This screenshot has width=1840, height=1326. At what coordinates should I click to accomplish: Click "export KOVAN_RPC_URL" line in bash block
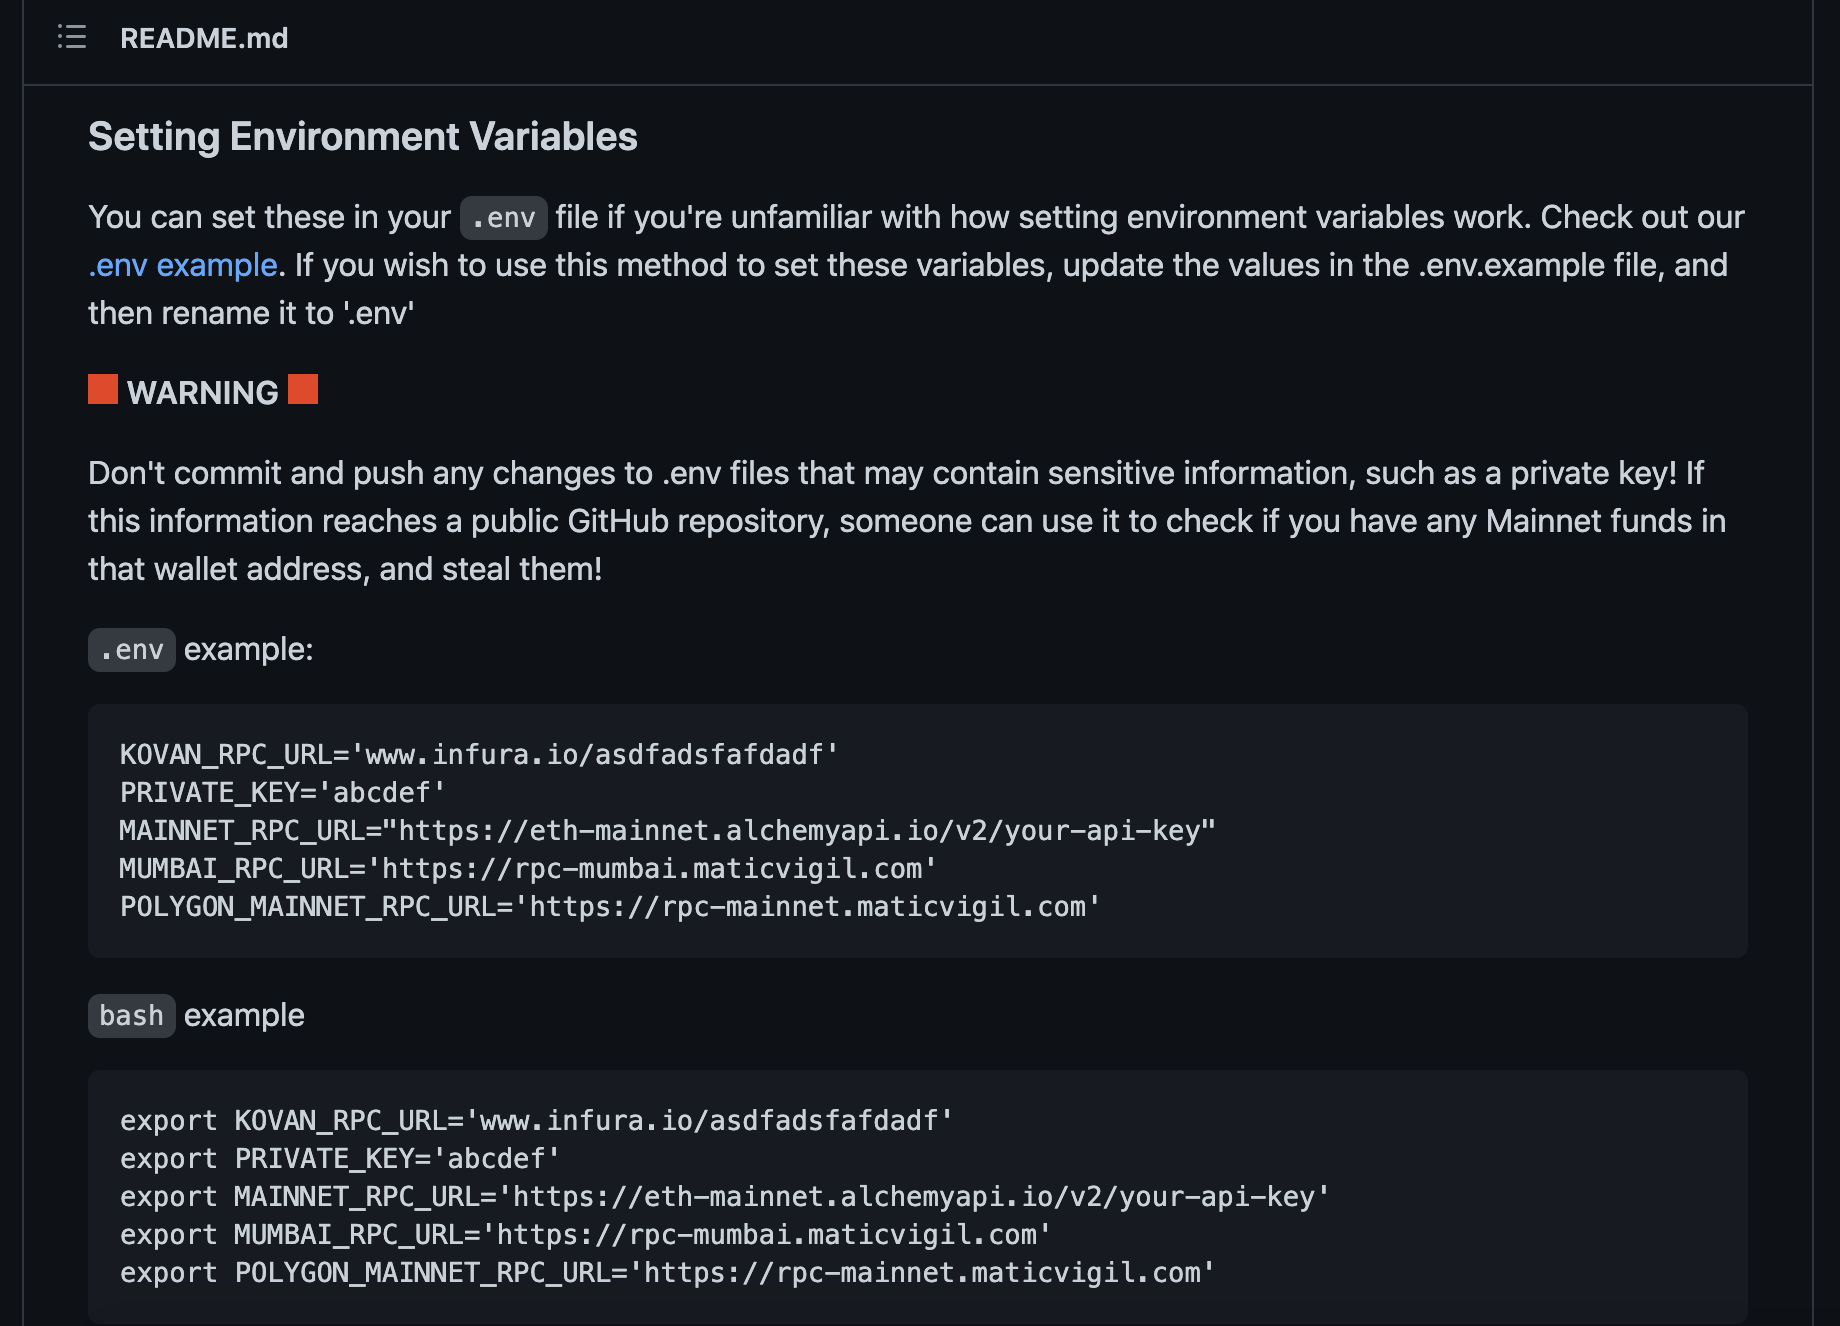tap(536, 1120)
